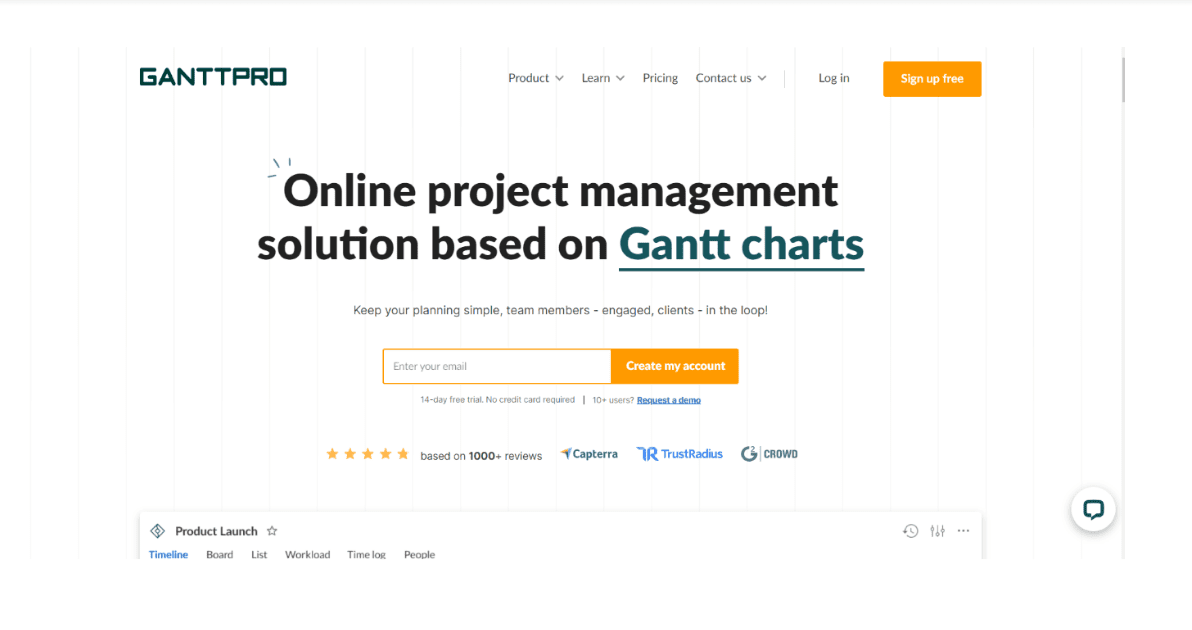
Task: Open the live chat widget
Action: pos(1093,509)
